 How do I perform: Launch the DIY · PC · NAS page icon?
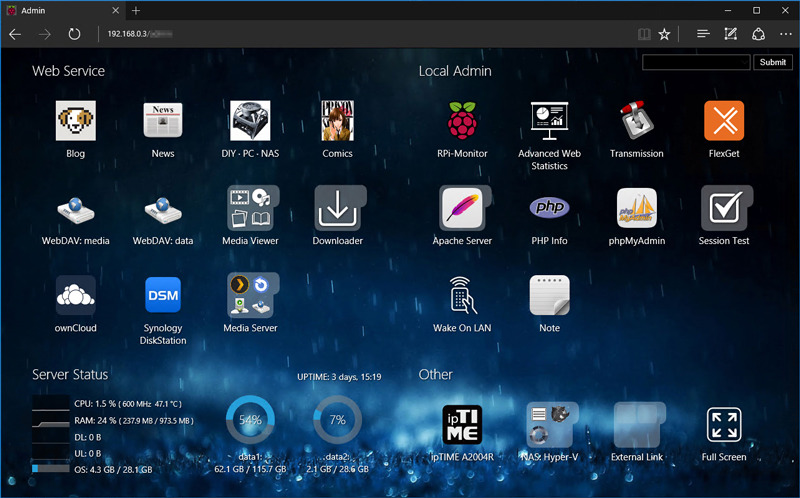click(x=250, y=120)
